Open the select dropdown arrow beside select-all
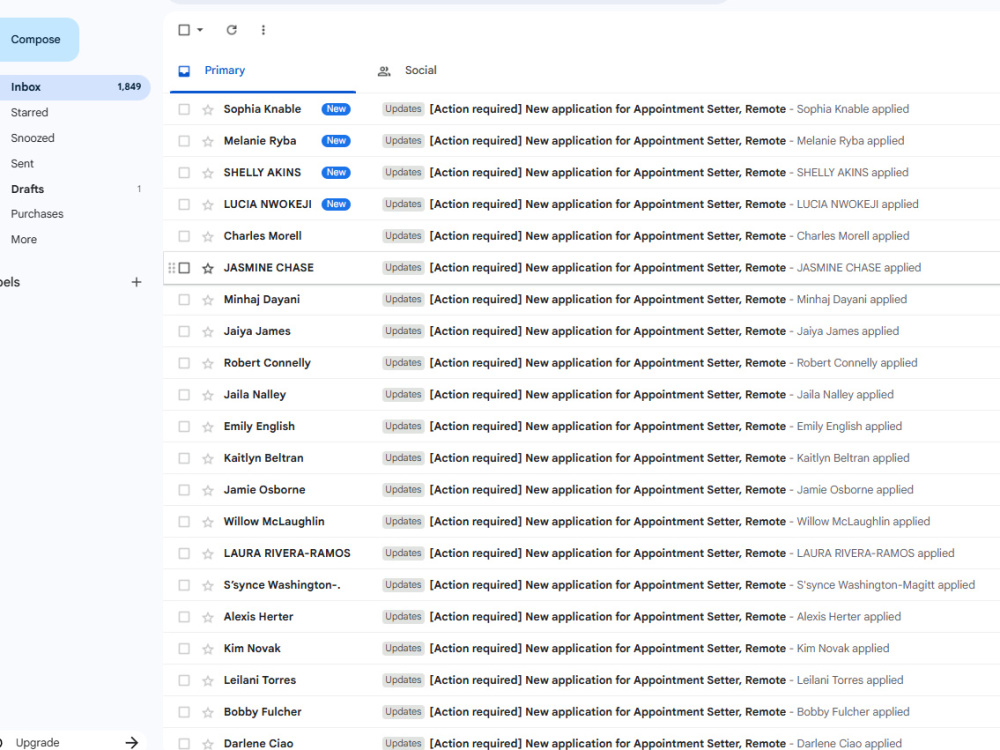 (x=200, y=30)
